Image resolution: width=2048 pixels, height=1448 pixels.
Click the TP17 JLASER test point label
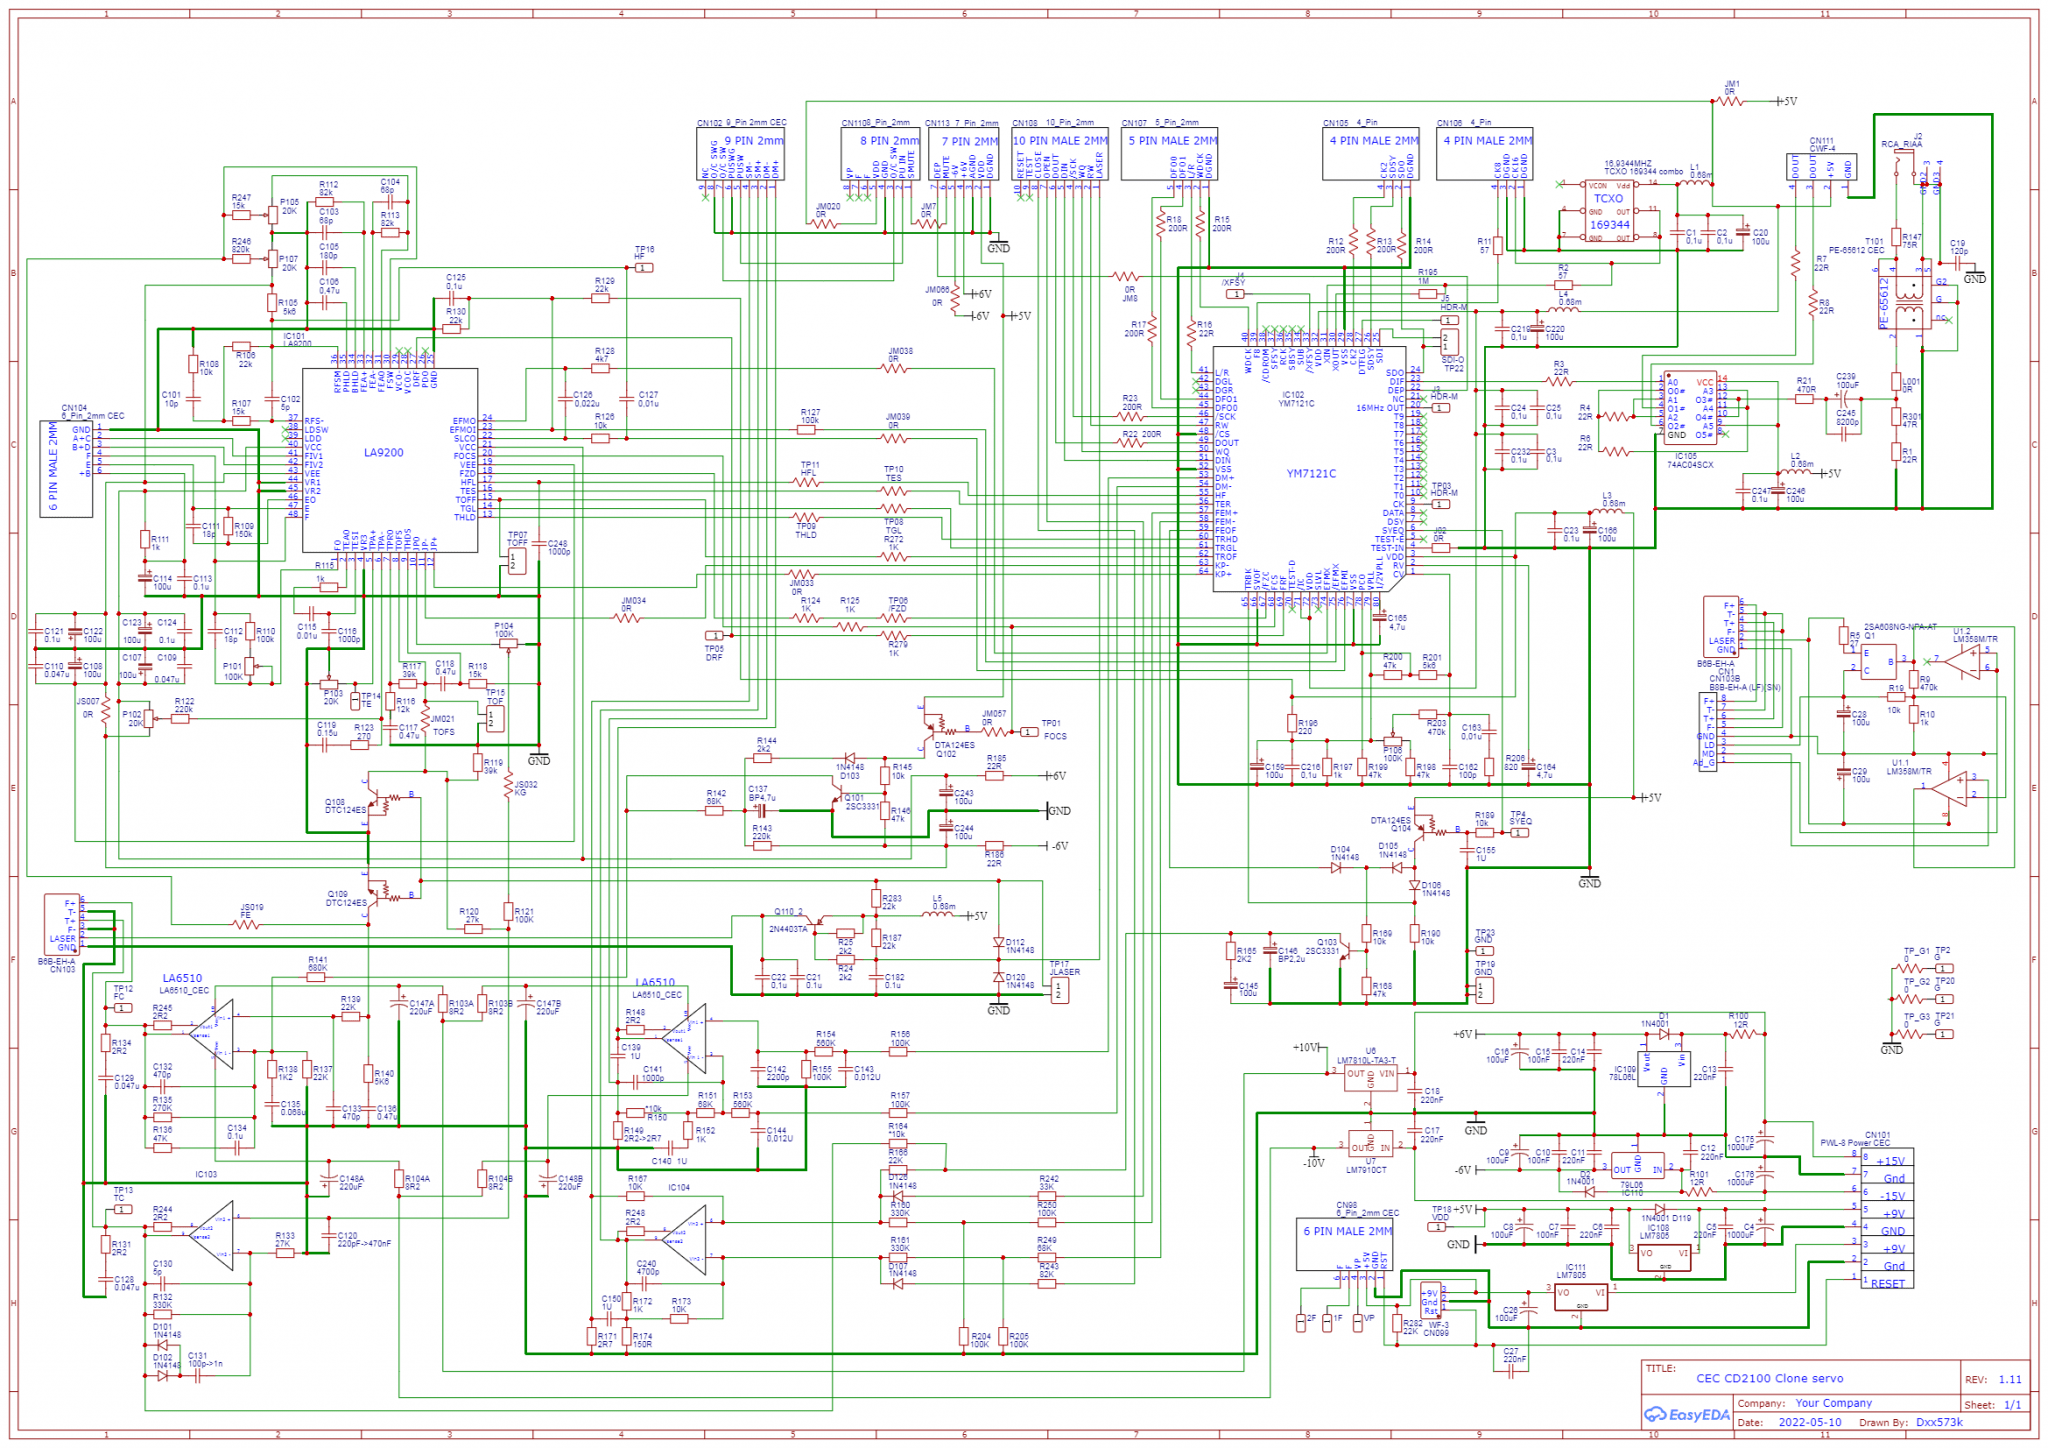pos(1064,968)
